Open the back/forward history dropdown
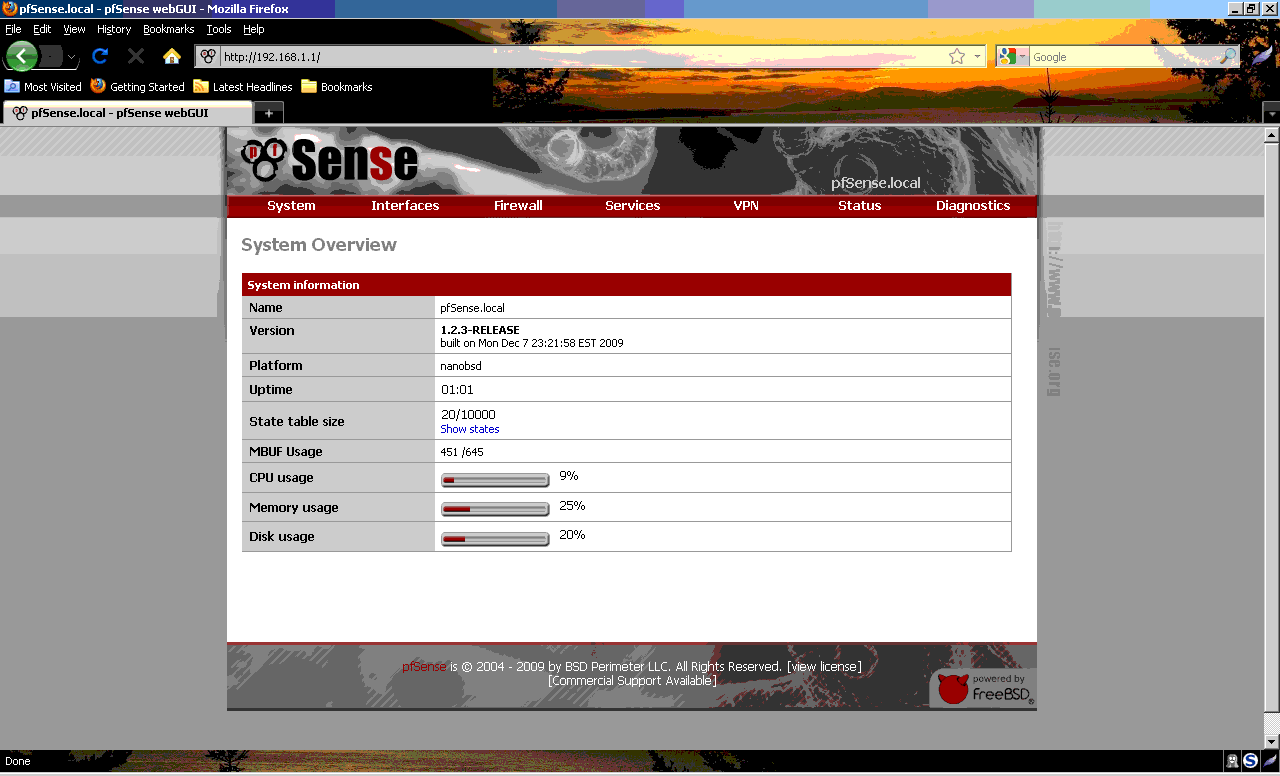 pyautogui.click(x=71, y=57)
